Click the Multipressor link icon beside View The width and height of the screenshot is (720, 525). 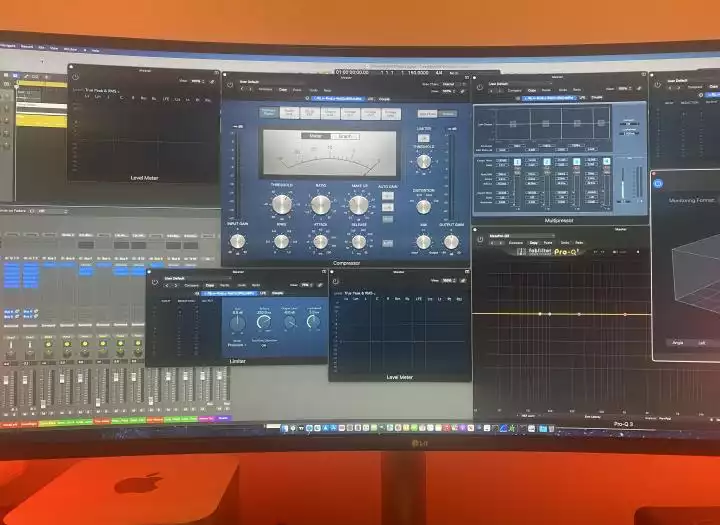tap(639, 89)
